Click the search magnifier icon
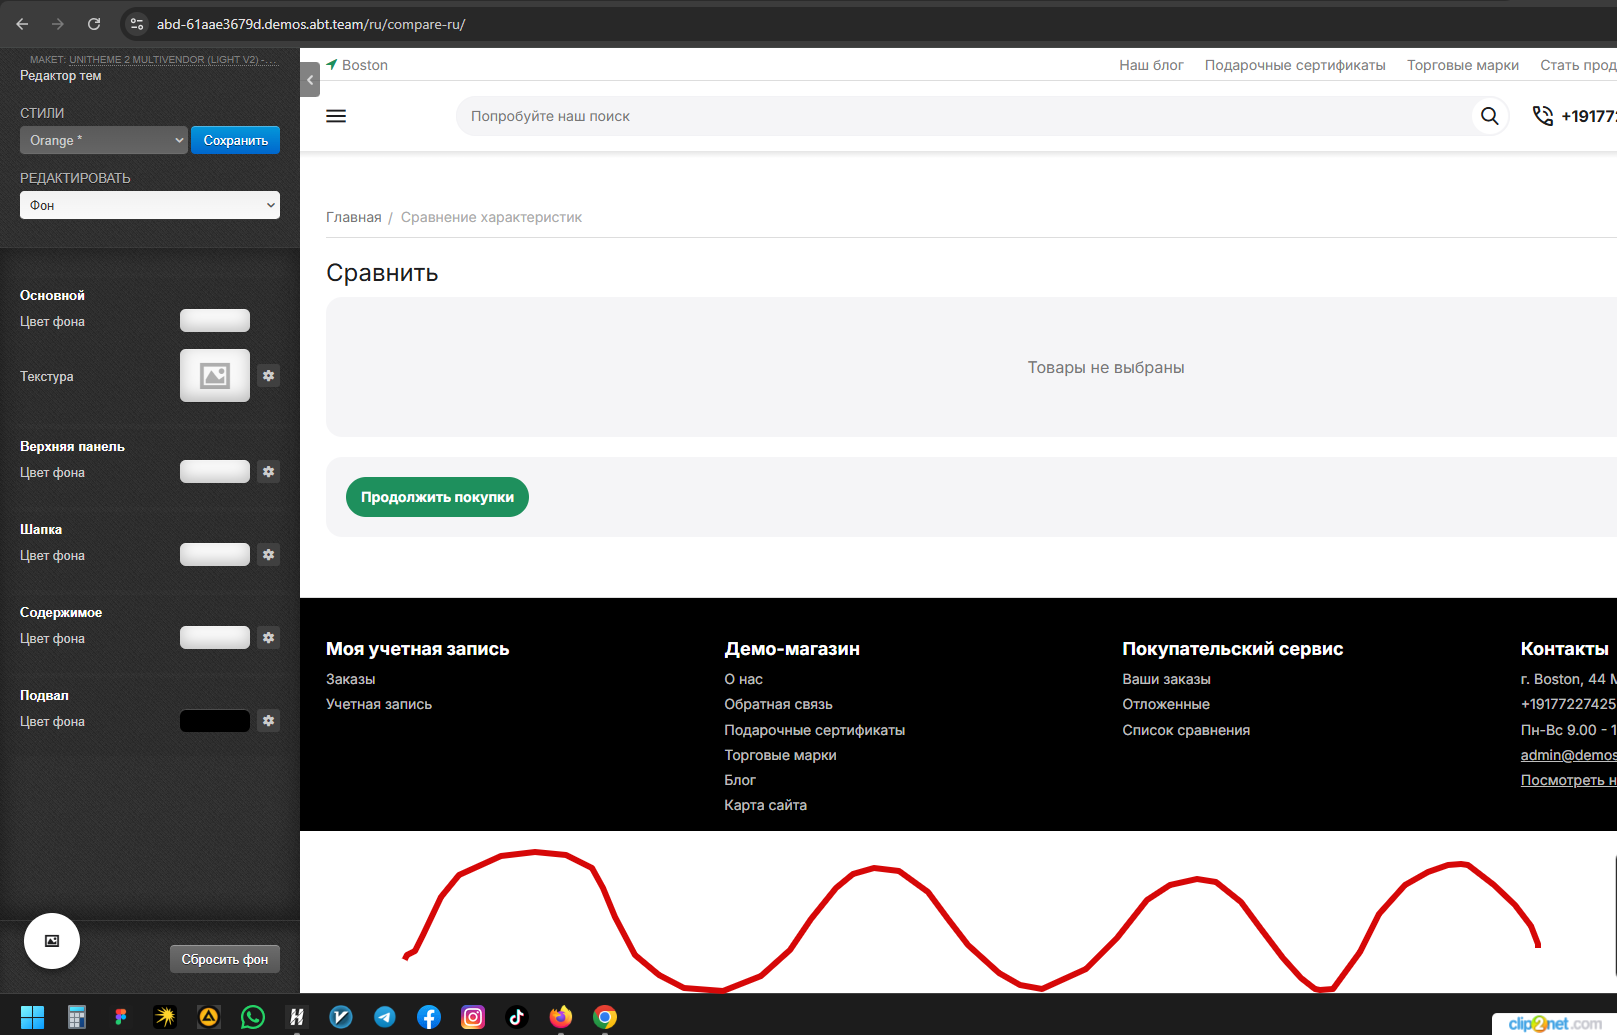Viewport: 1617px width, 1035px height. pyautogui.click(x=1489, y=116)
